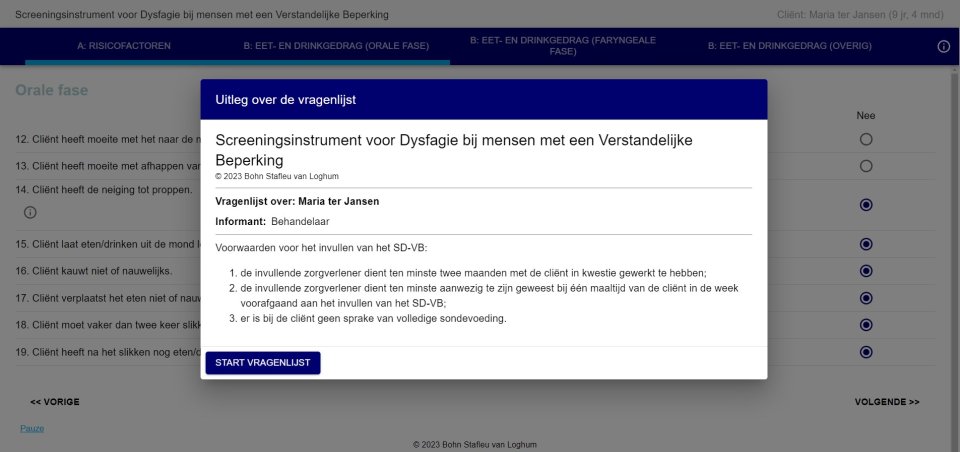Click question '14. Cliënt heeft de neiging tot proppen.'
Screen dimensions: 960x452
point(103,190)
